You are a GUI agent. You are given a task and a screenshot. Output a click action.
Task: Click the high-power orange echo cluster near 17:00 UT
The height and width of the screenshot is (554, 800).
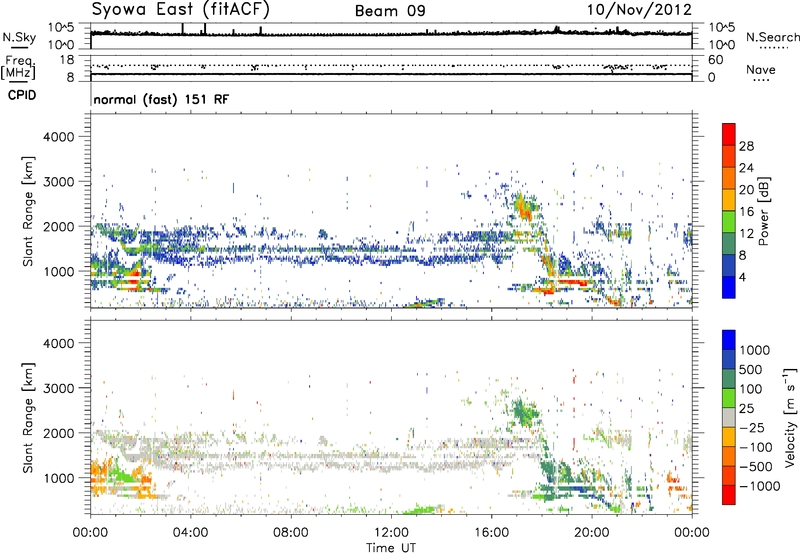click(523, 208)
